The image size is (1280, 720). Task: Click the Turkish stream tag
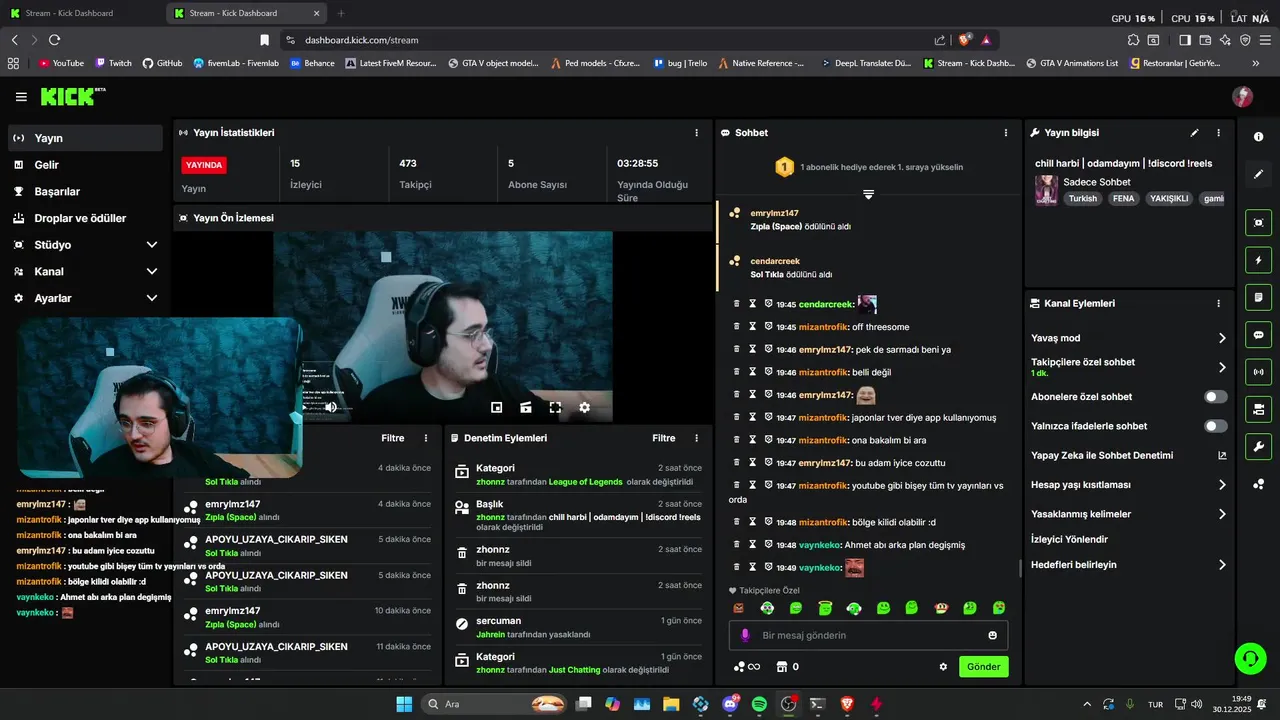[x=1082, y=198]
